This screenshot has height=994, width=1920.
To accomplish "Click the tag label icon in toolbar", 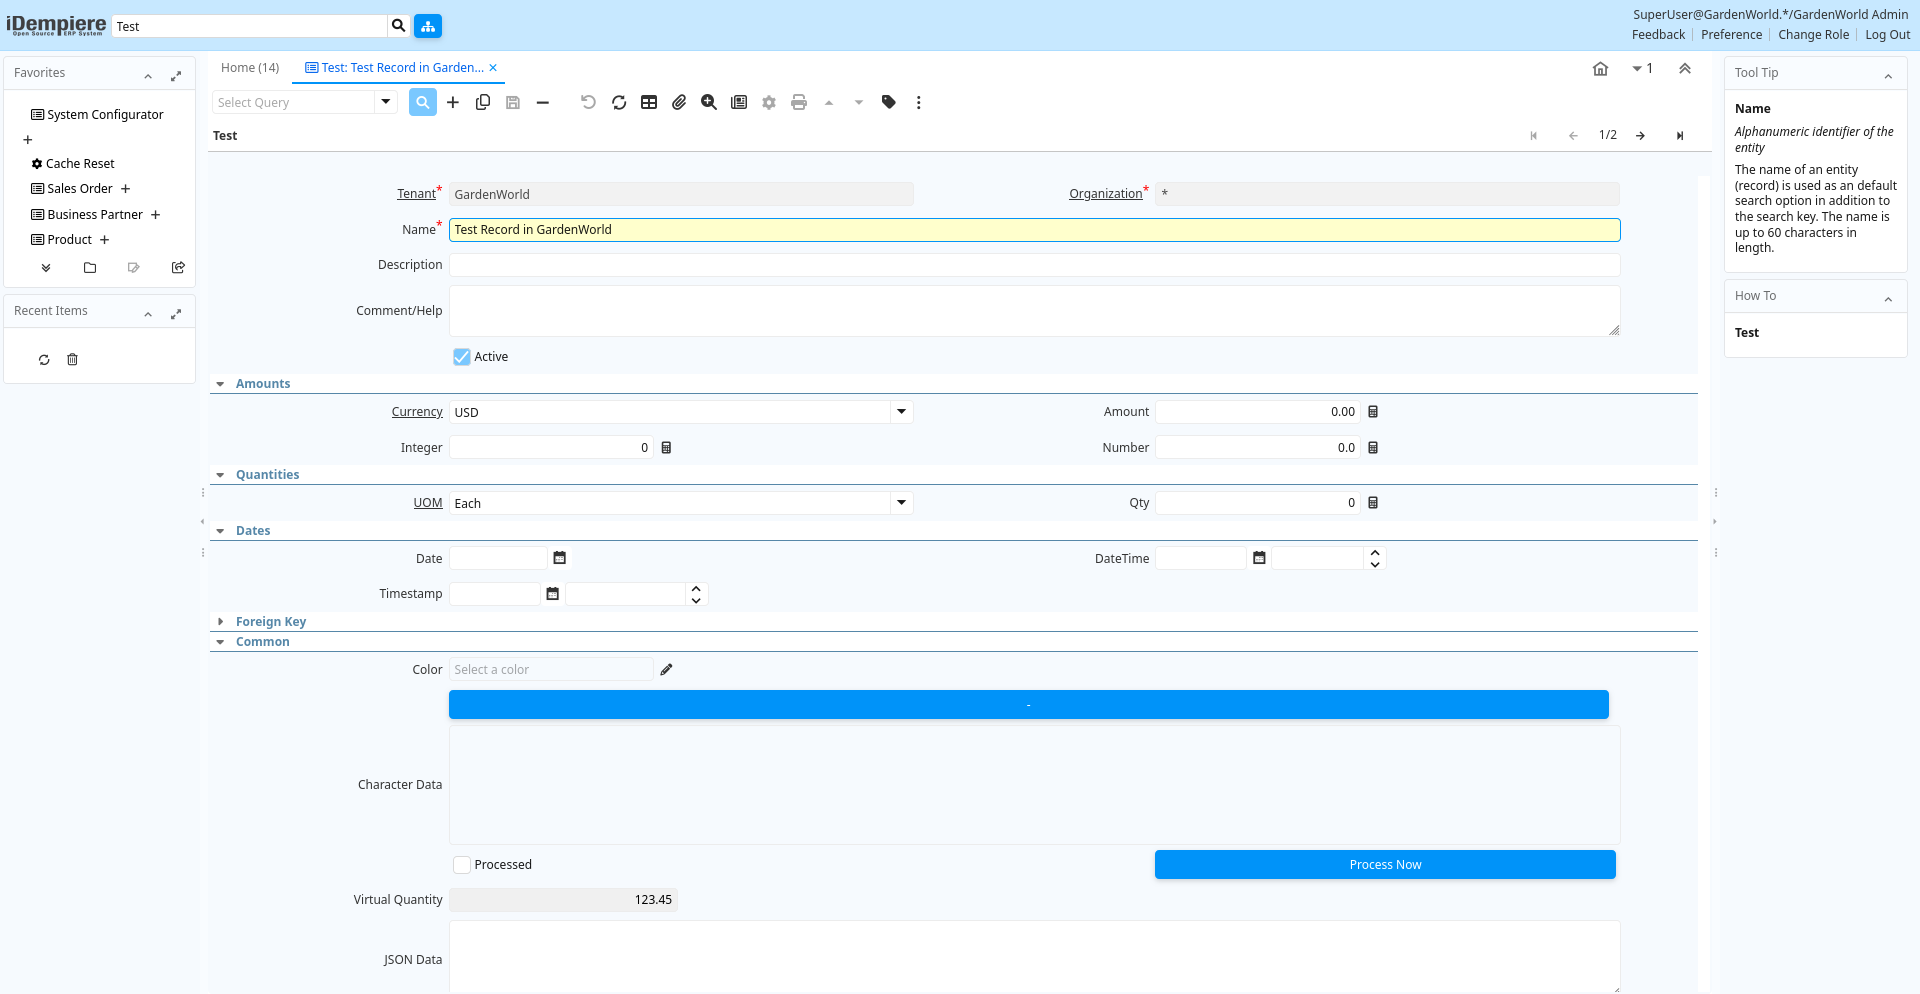I will point(888,102).
